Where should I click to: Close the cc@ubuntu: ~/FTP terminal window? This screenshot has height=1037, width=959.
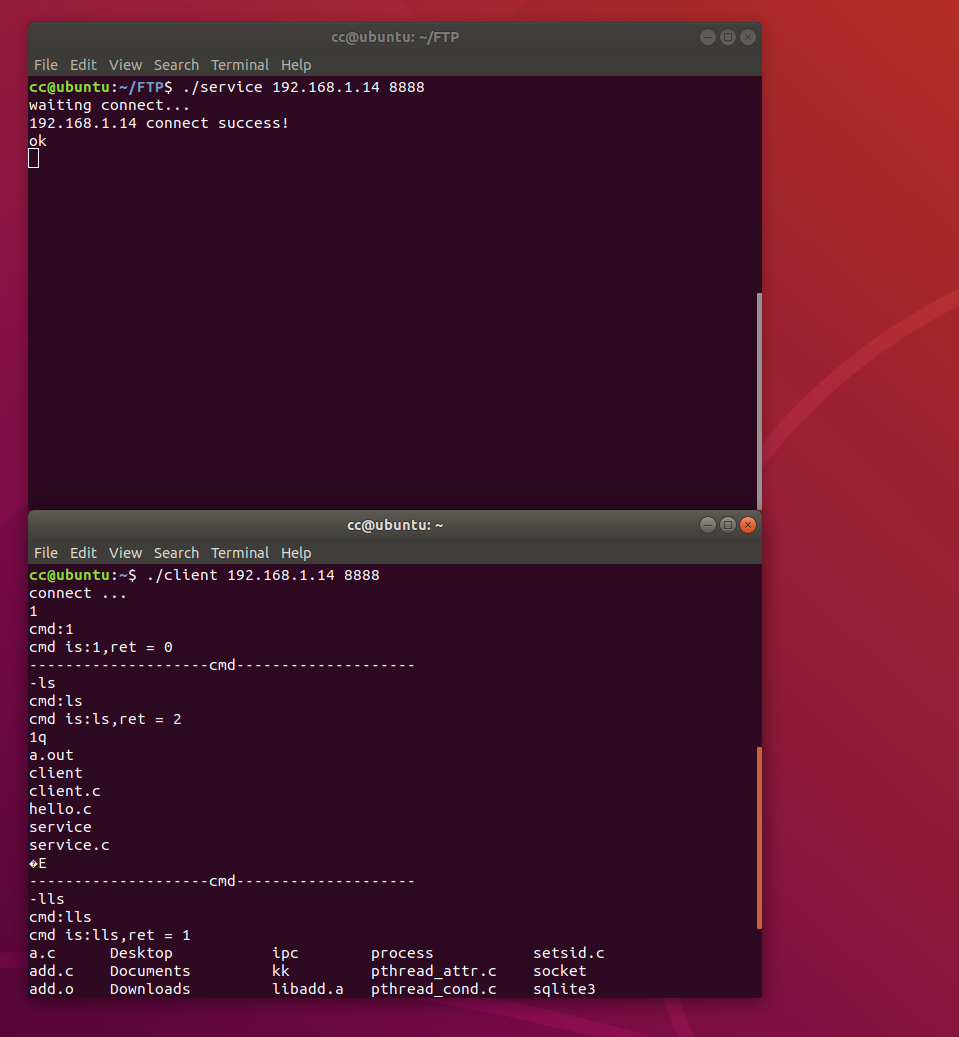748,37
